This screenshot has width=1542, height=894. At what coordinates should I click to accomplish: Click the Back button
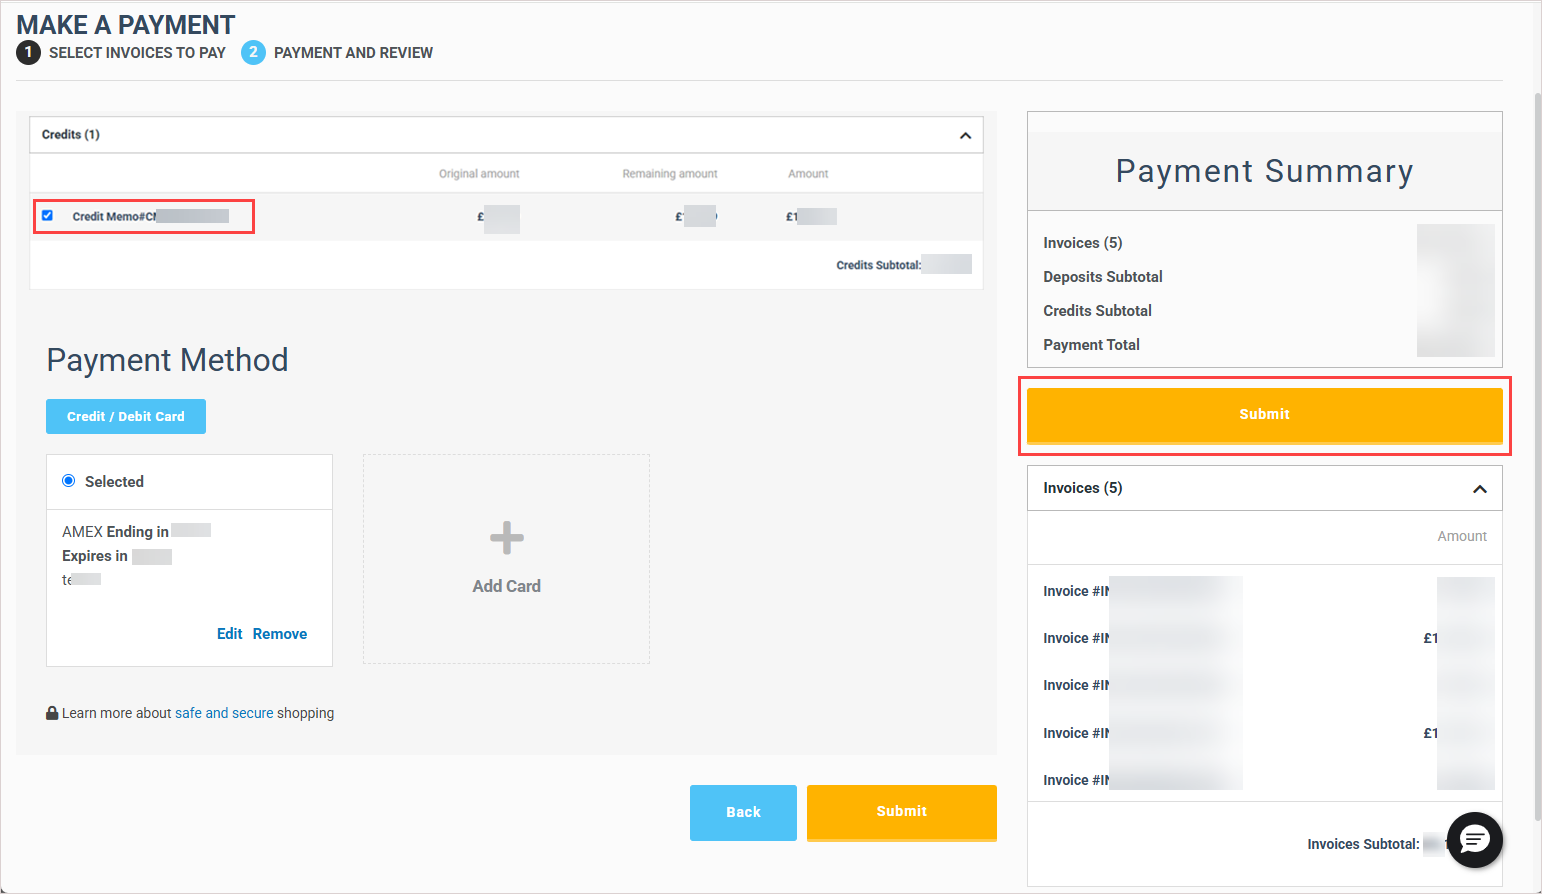pyautogui.click(x=743, y=812)
